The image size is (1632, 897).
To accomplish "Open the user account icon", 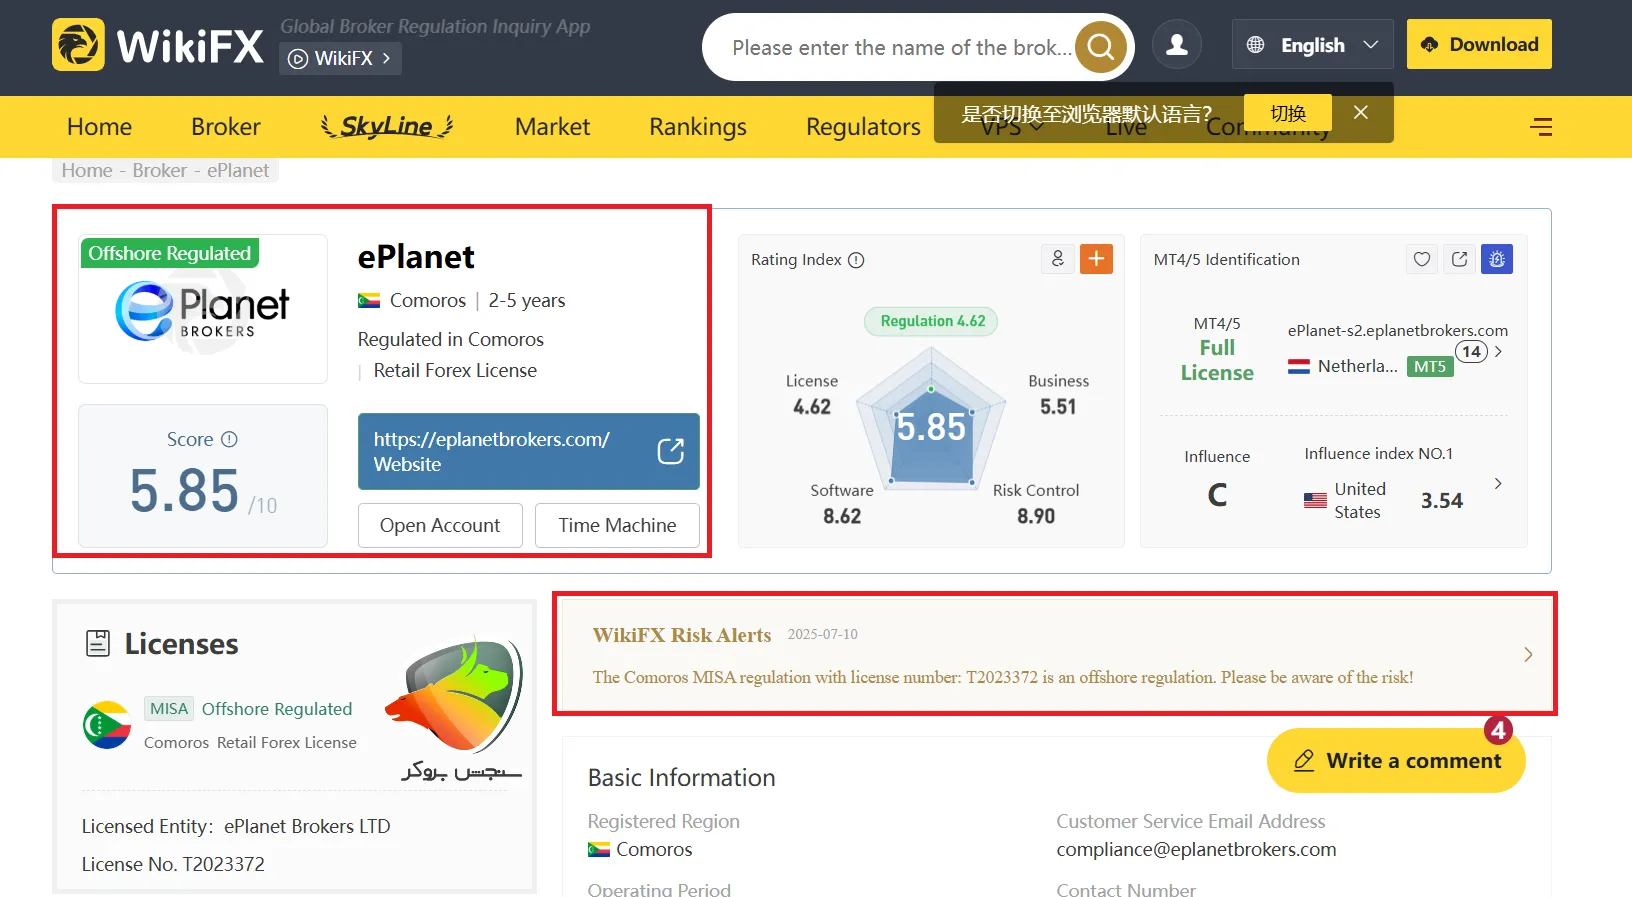I will tap(1177, 45).
